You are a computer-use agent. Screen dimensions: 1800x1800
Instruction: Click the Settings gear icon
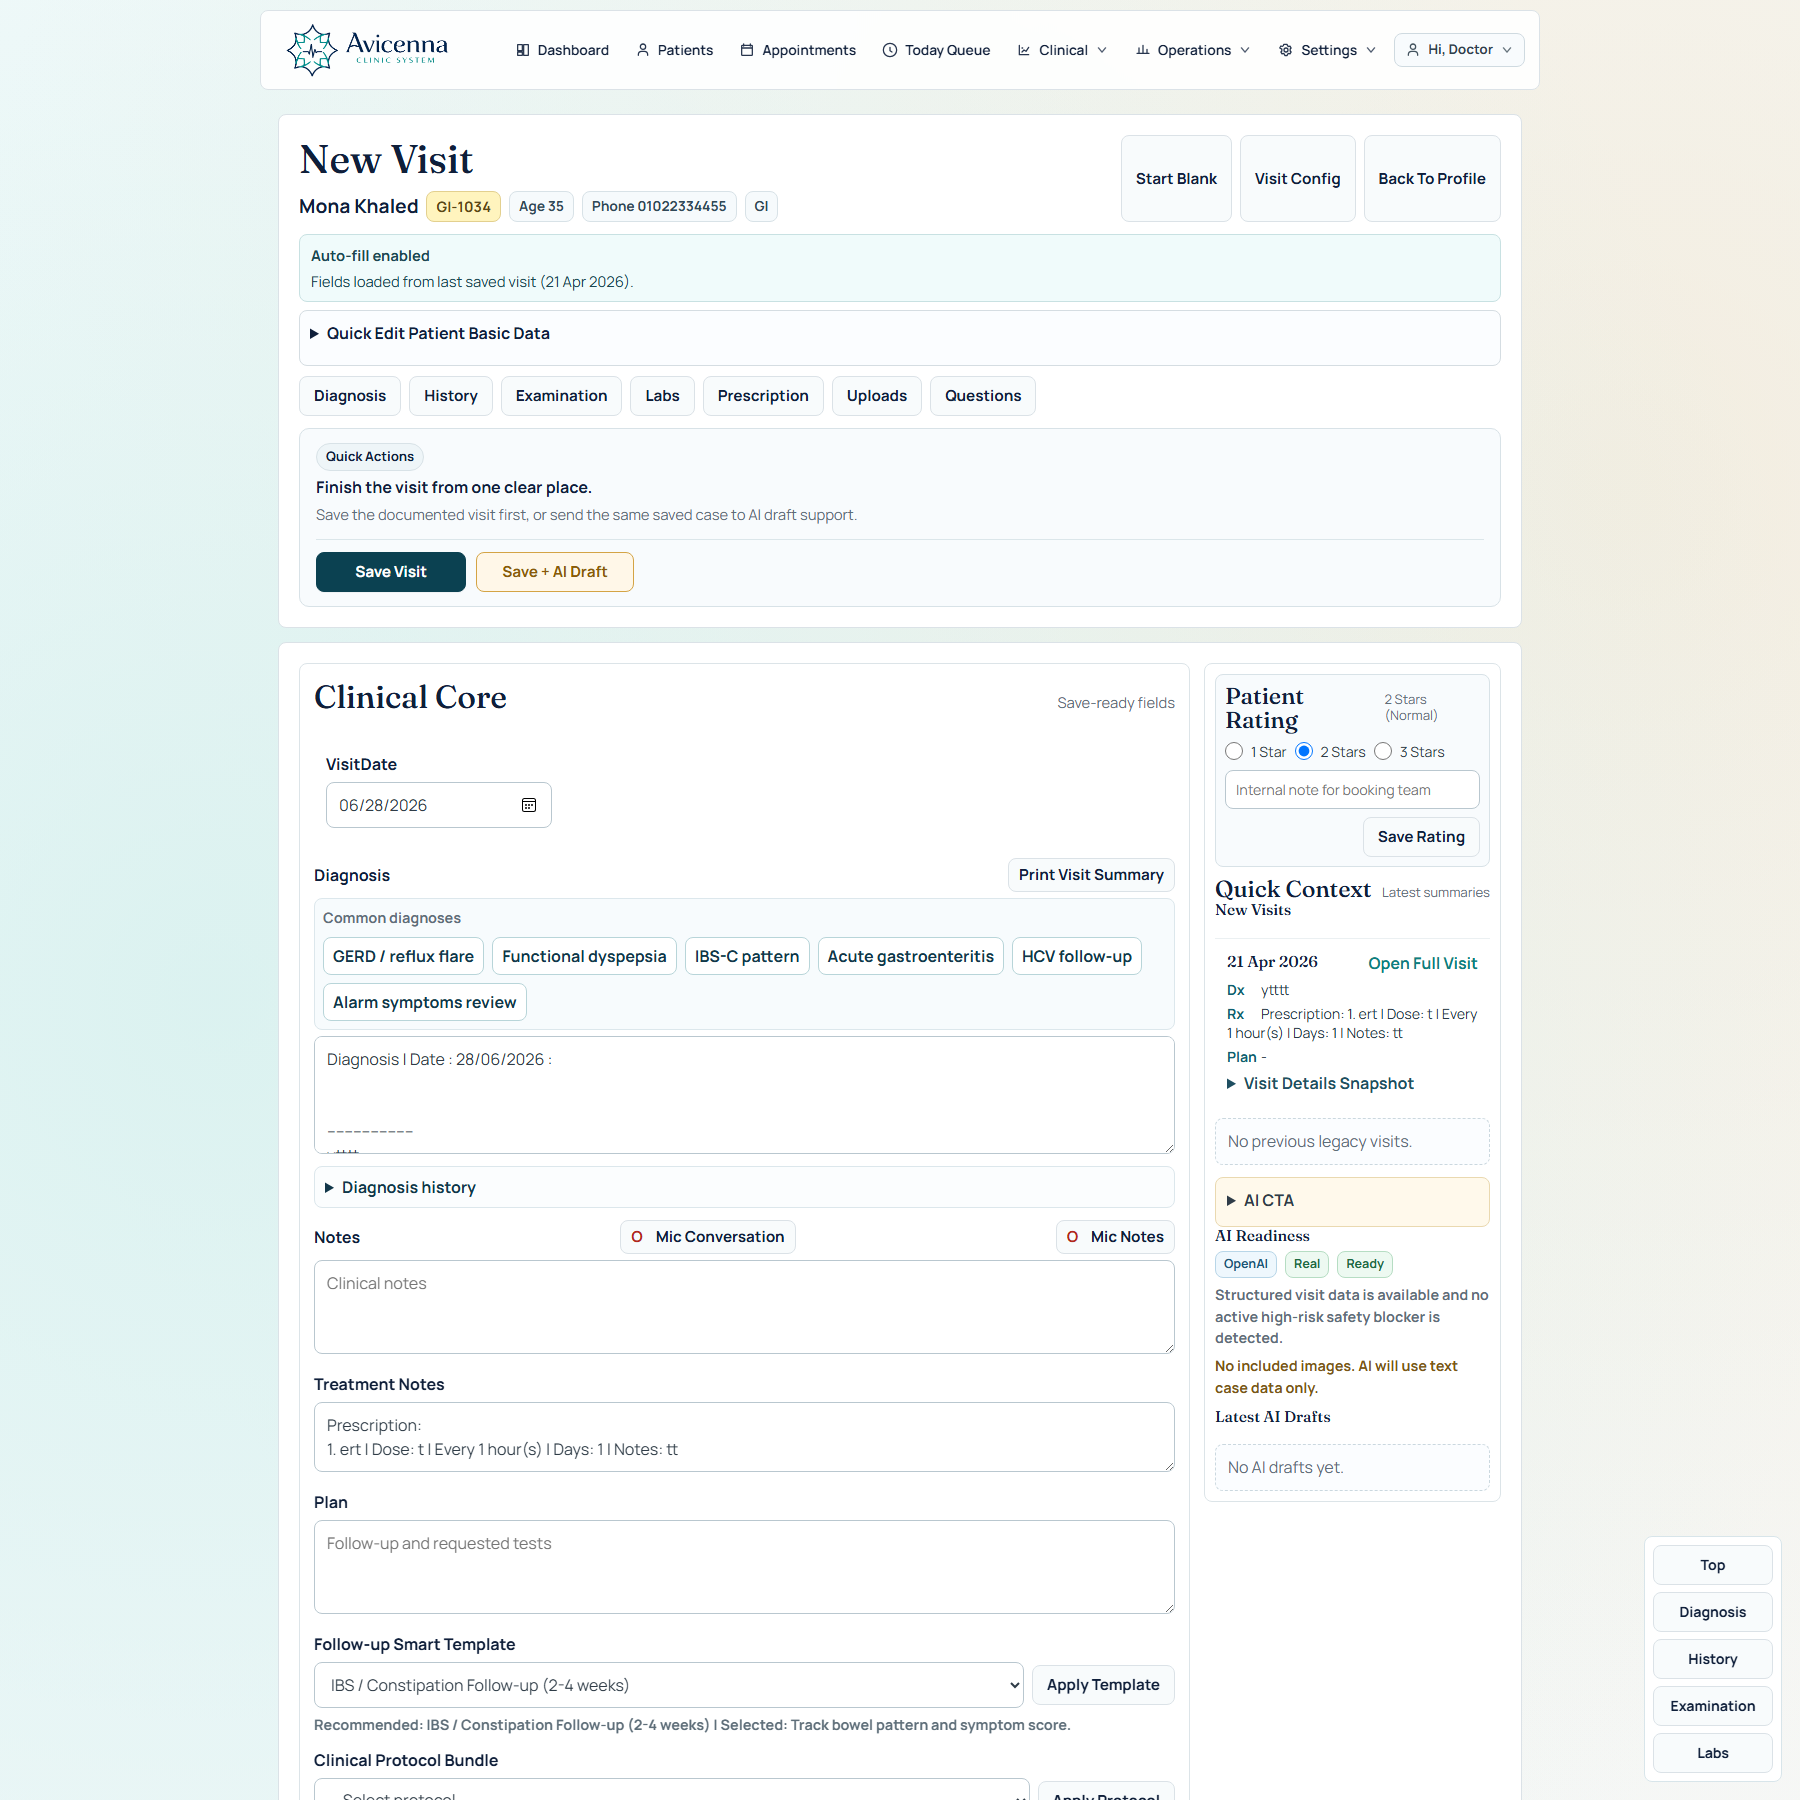1286,50
